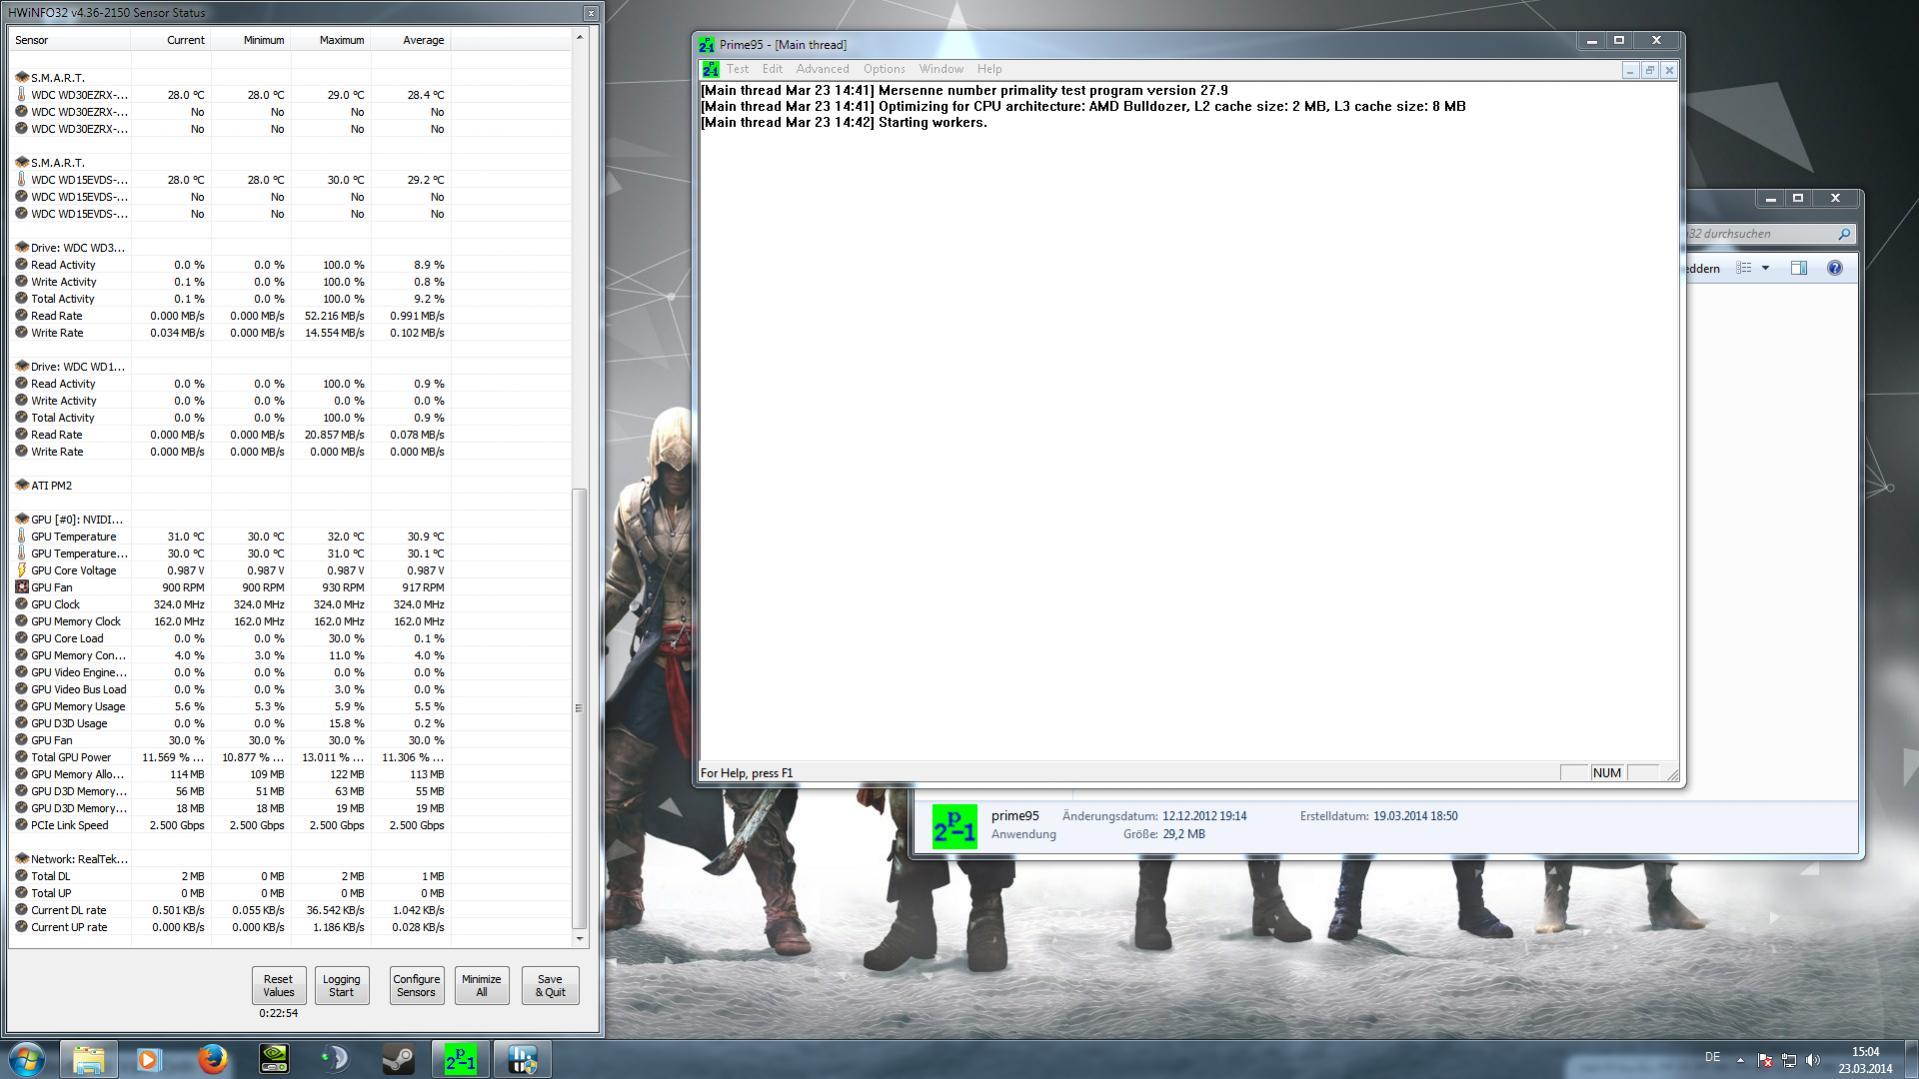The image size is (1919, 1079).
Task: Click the Current column header
Action: coord(170,40)
